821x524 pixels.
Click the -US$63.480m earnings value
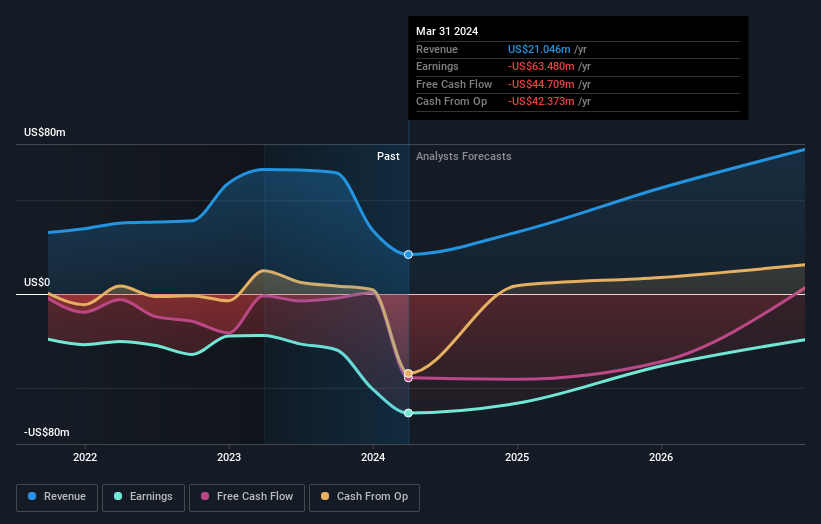pyautogui.click(x=541, y=66)
